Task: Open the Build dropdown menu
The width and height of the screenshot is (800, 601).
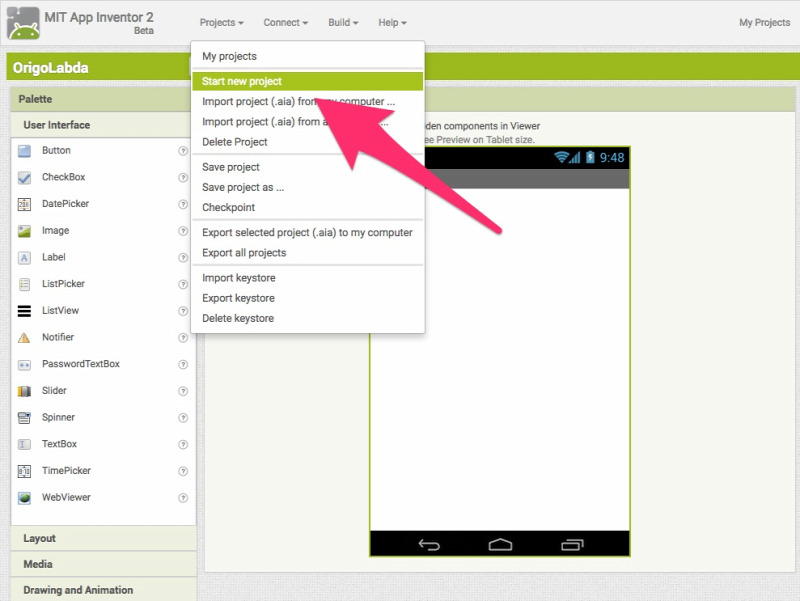Action: click(343, 22)
